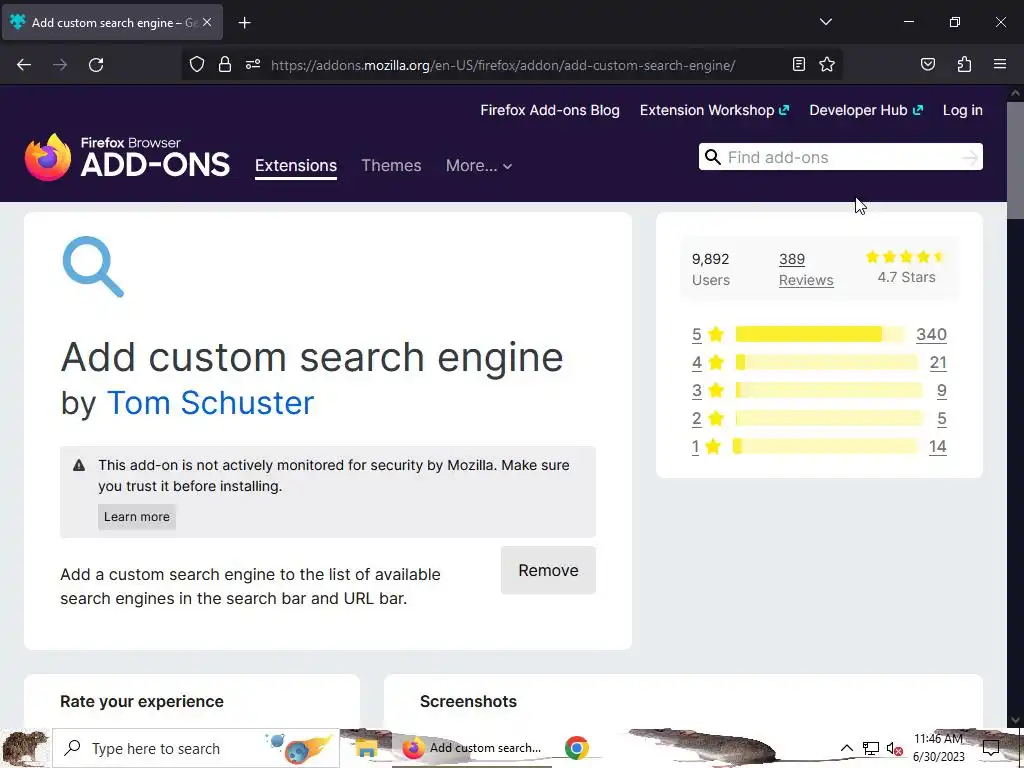The height and width of the screenshot is (768, 1024).
Task: Open the notifications action center
Action: pyautogui.click(x=991, y=748)
